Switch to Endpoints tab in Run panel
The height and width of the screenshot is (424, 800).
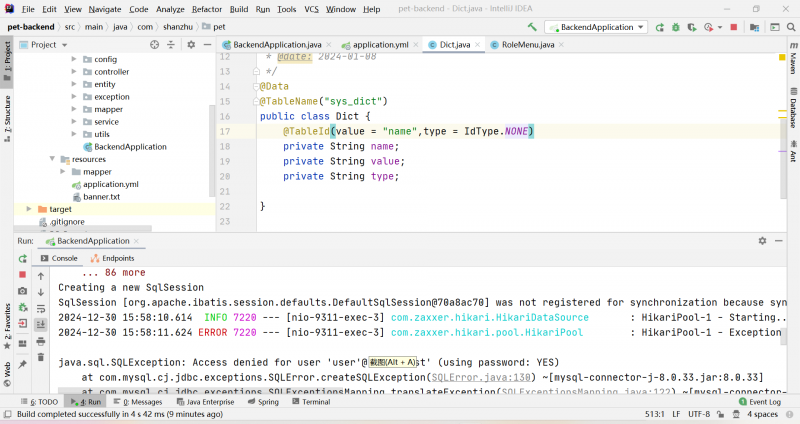point(113,258)
